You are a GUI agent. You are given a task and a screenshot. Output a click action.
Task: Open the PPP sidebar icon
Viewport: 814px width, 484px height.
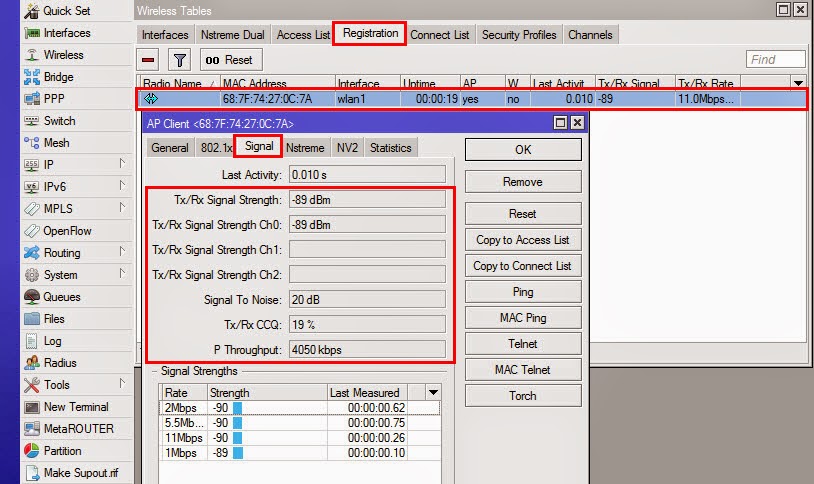[32, 99]
